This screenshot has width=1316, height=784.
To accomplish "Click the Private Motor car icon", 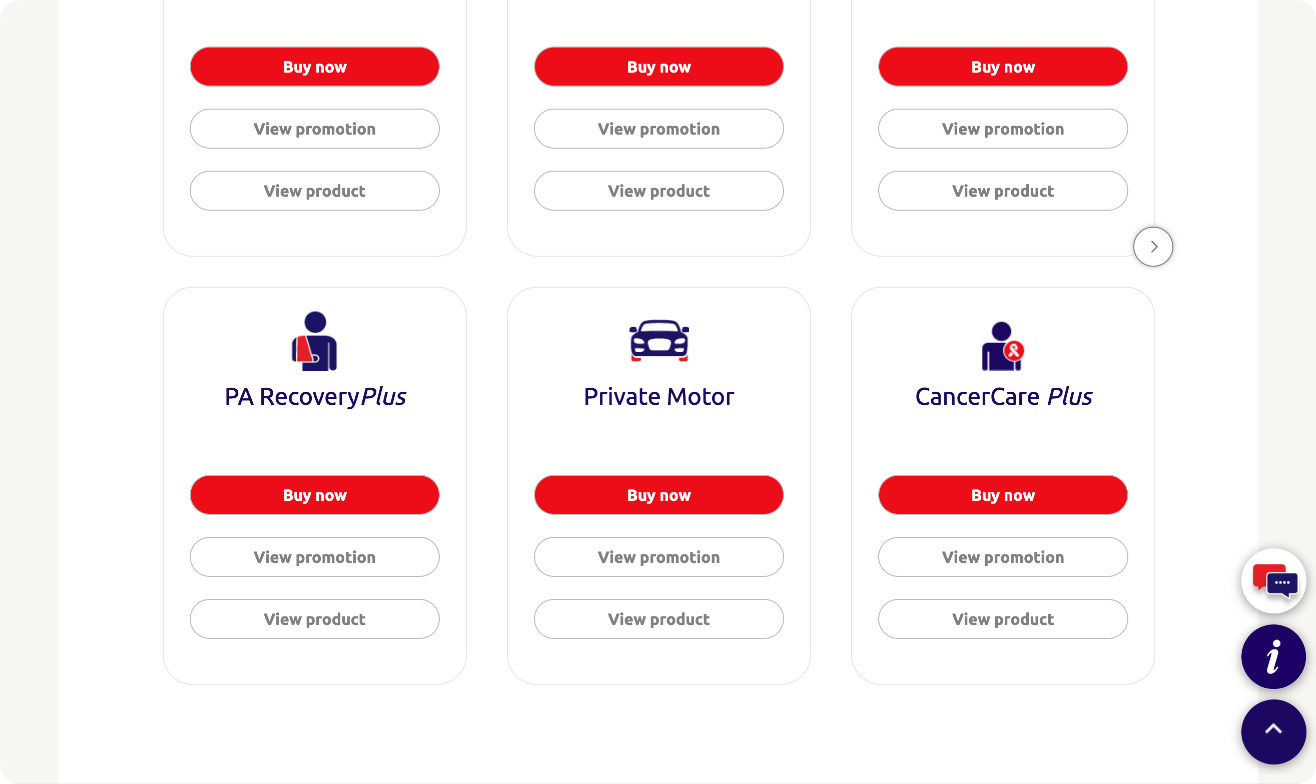I will [x=659, y=341].
